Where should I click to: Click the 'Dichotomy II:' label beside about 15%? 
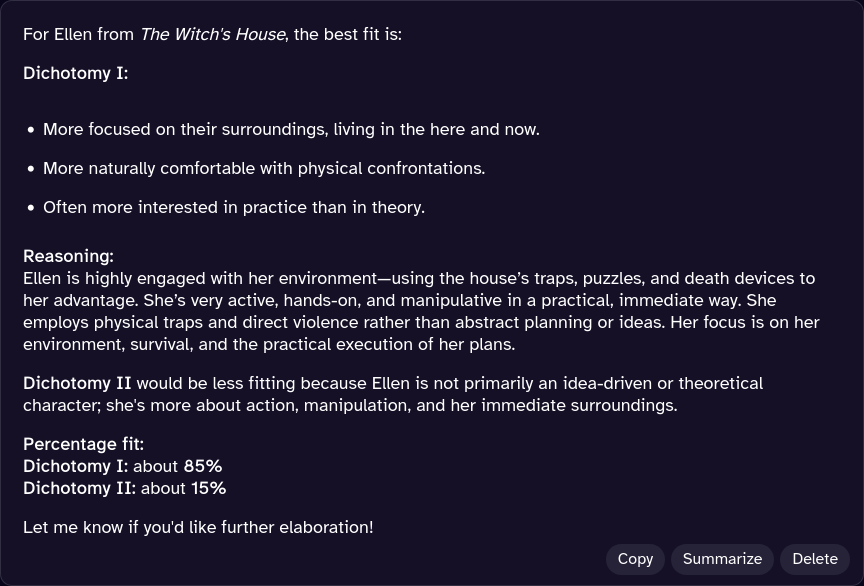point(80,488)
